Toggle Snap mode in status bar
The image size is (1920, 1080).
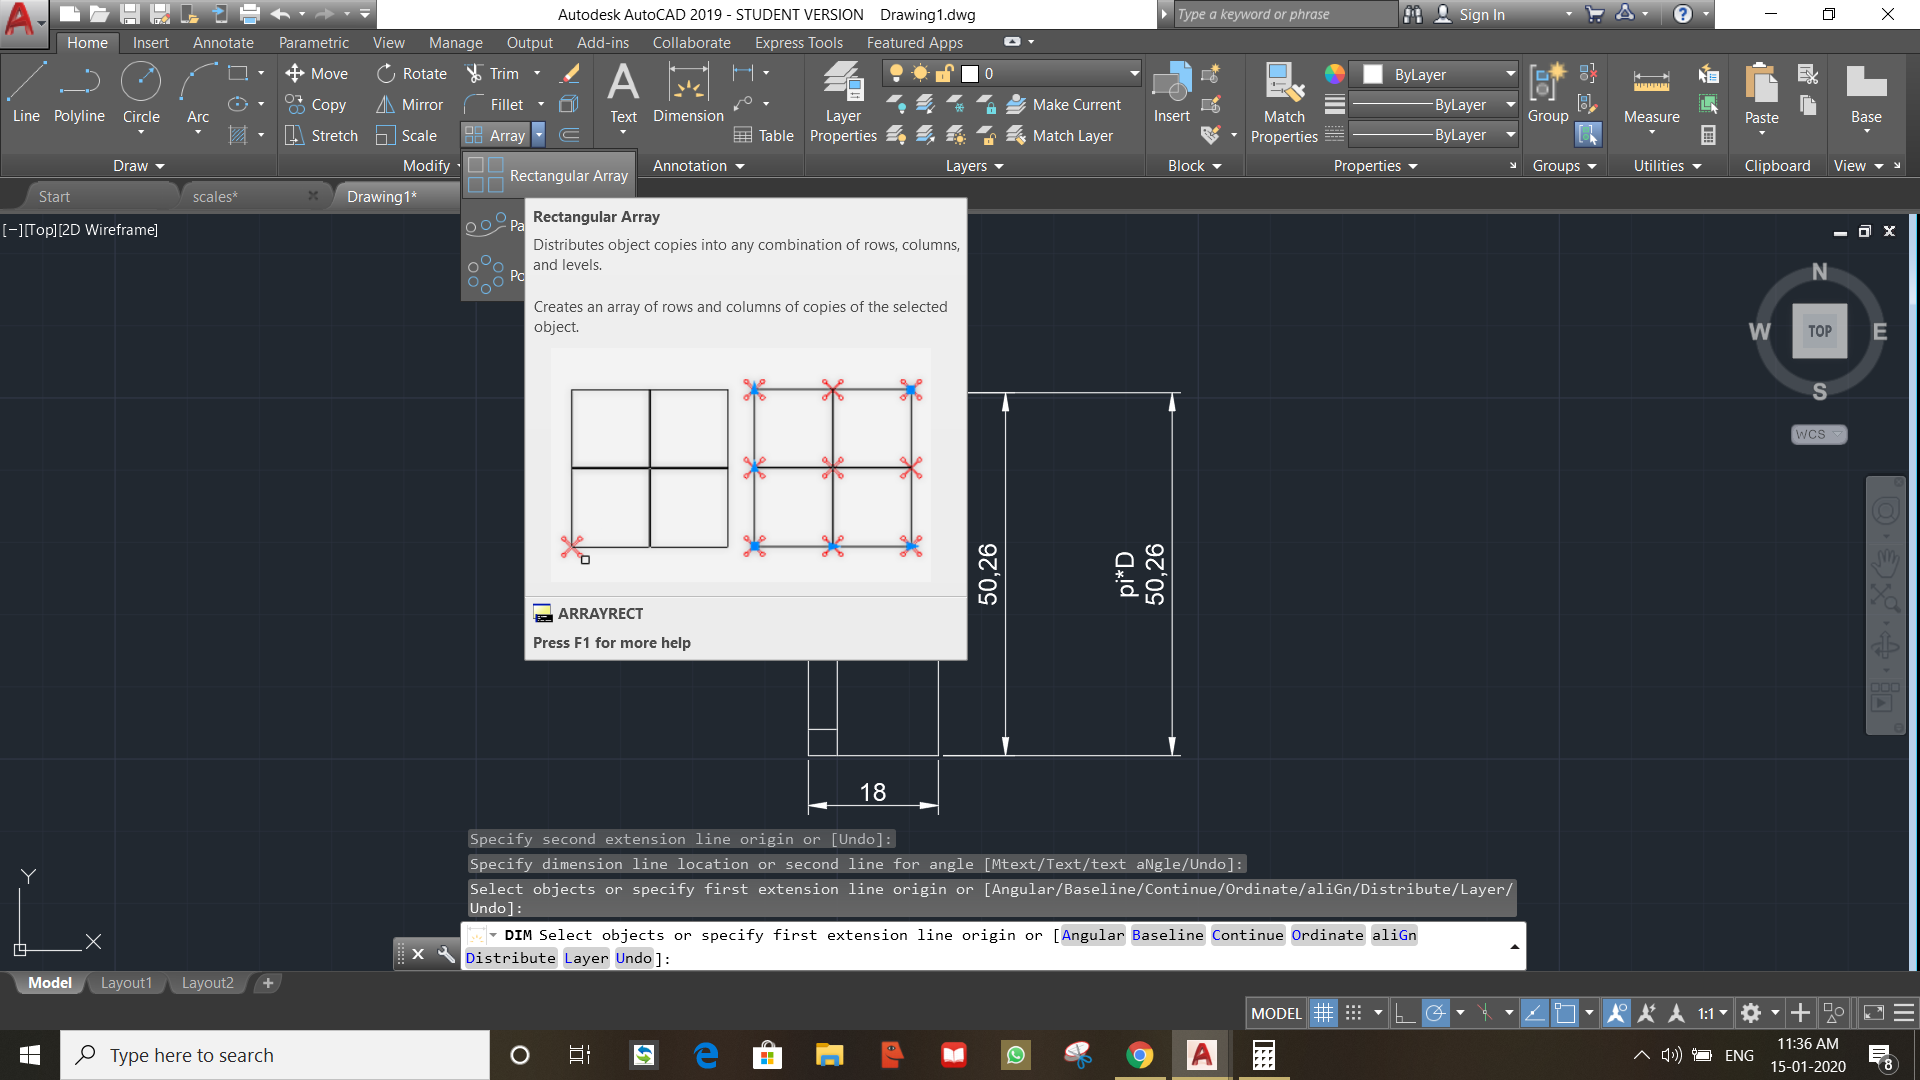click(1353, 1013)
